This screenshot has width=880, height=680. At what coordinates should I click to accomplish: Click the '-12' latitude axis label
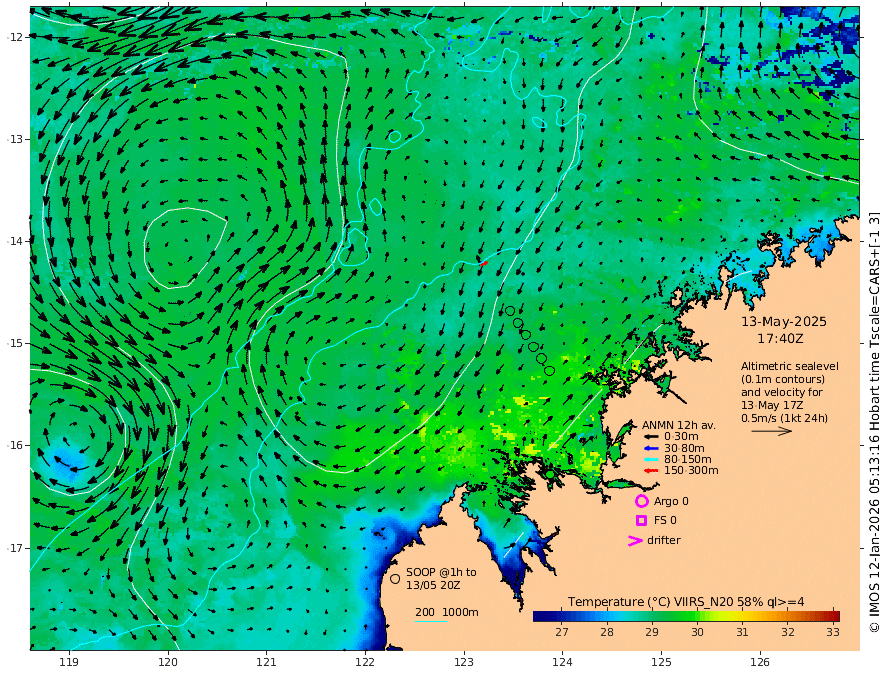pos(15,37)
